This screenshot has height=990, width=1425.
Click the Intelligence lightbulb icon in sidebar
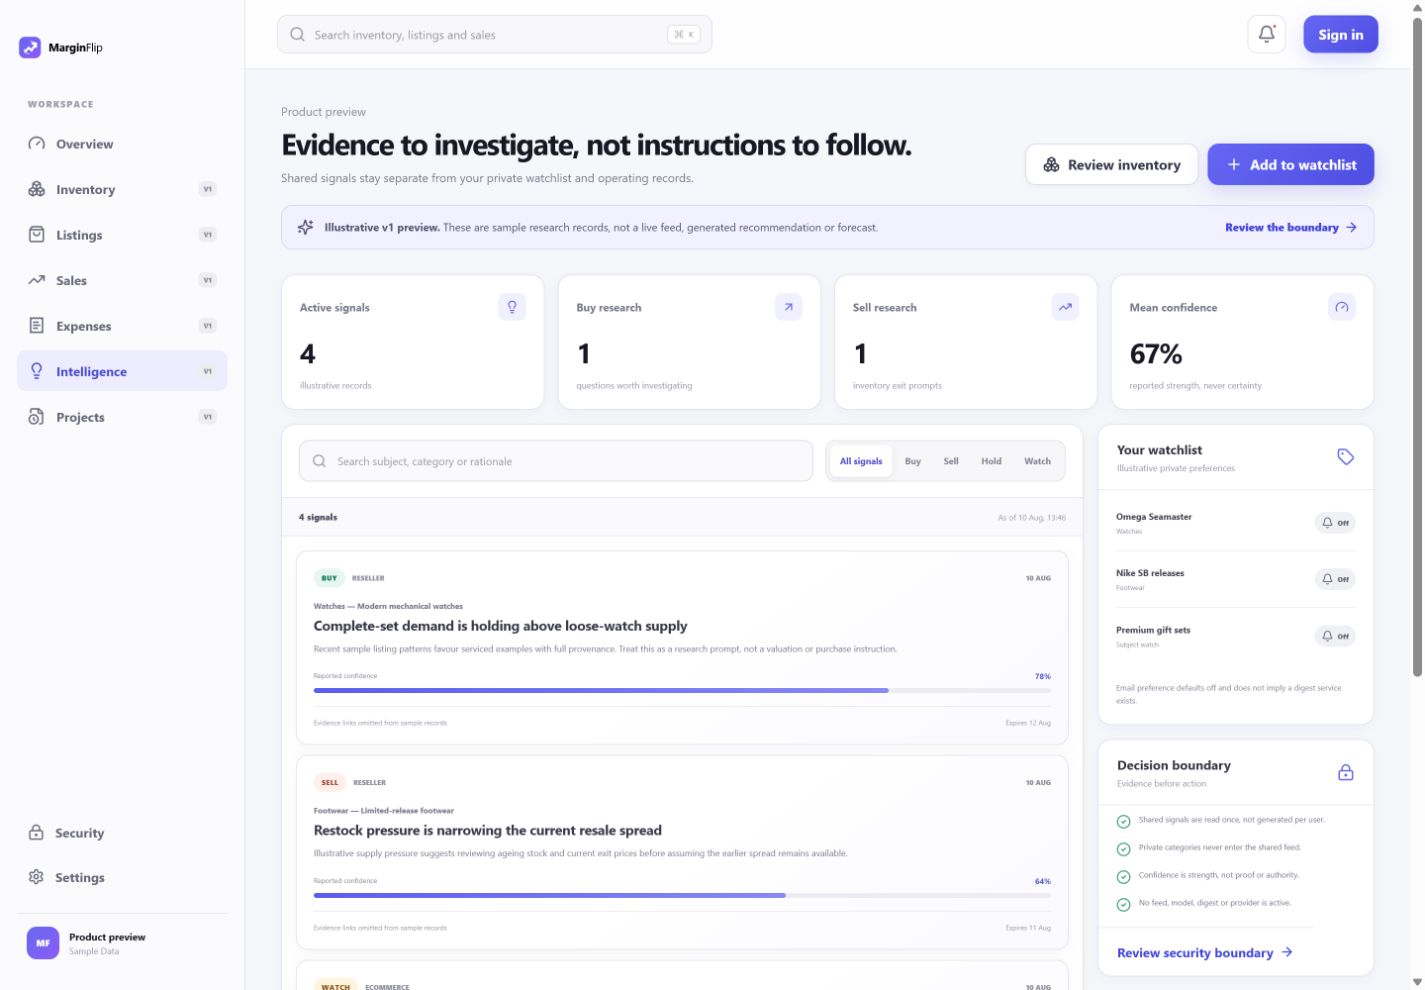pyautogui.click(x=37, y=371)
